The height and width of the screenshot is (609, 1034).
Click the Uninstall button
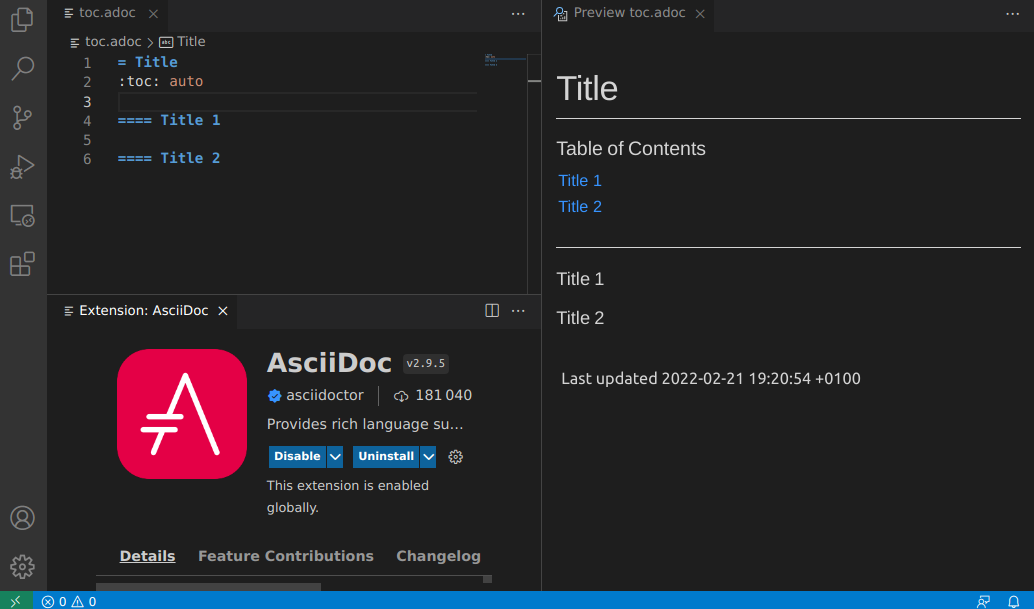pyautogui.click(x=386, y=456)
